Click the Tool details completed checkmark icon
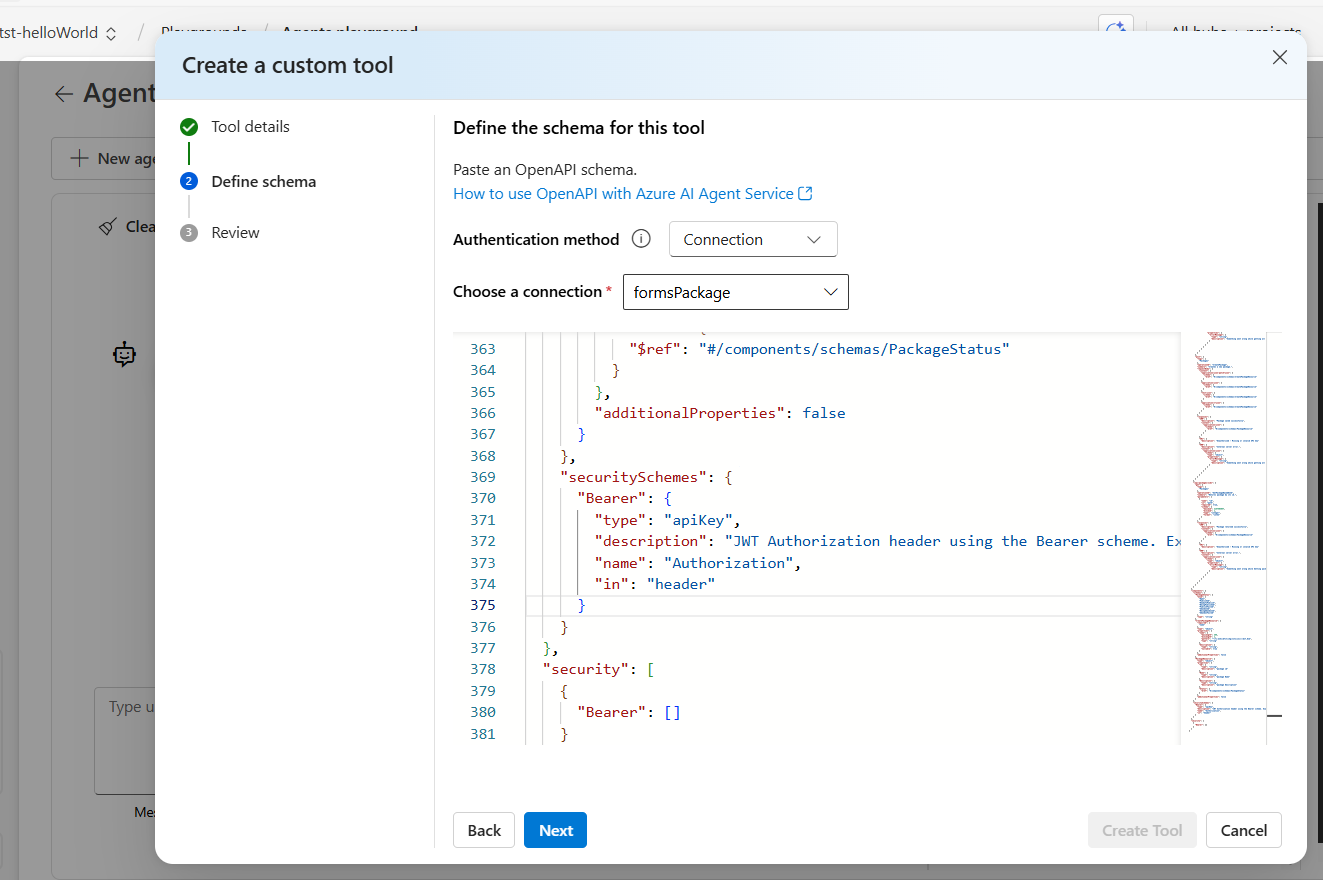 coord(189,127)
